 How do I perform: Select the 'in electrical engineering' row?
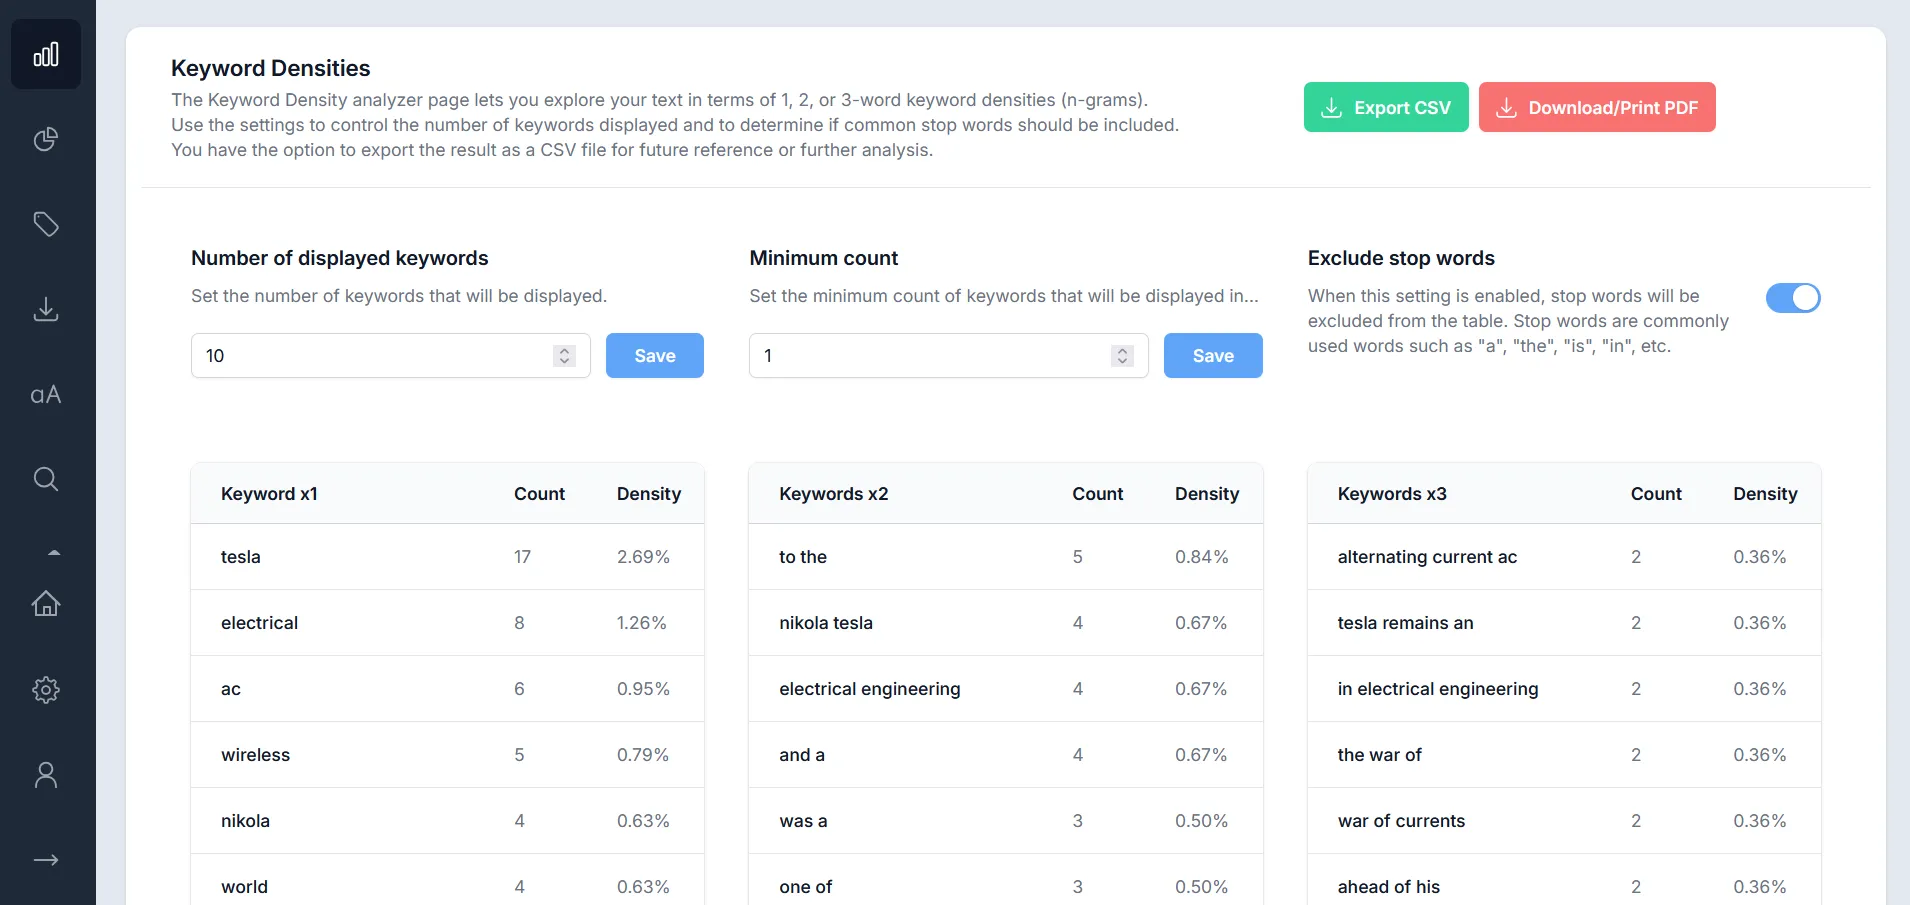[x=1564, y=689]
